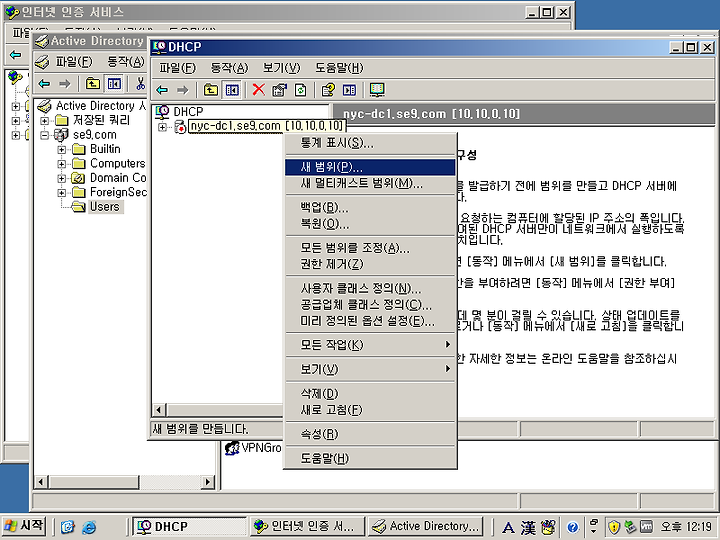Expand the 저장된 쿼리 folder in Active Directory
Screen dimensions: 720x540
coord(45,121)
